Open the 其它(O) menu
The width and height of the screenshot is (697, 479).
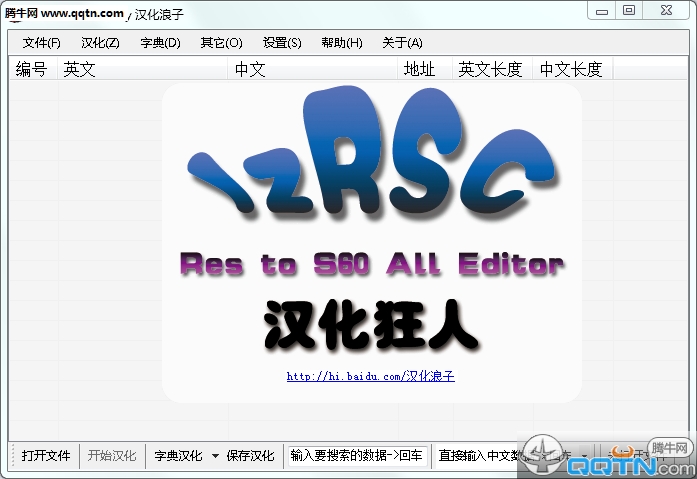(221, 43)
